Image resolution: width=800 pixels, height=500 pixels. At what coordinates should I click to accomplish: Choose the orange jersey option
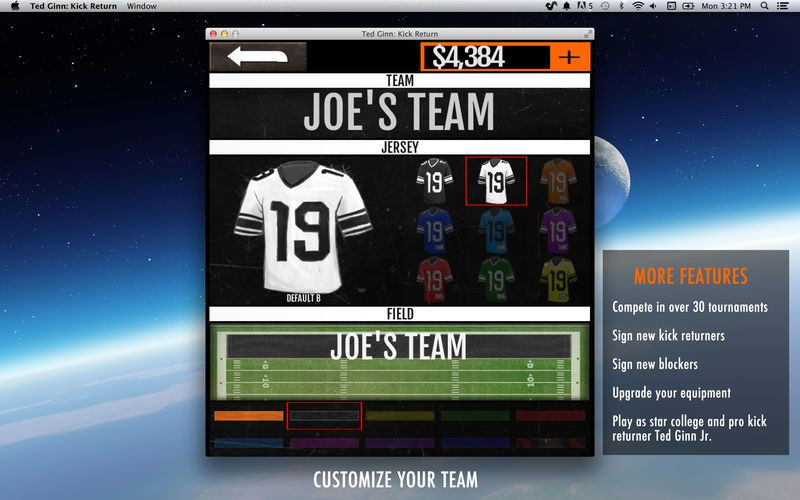558,181
